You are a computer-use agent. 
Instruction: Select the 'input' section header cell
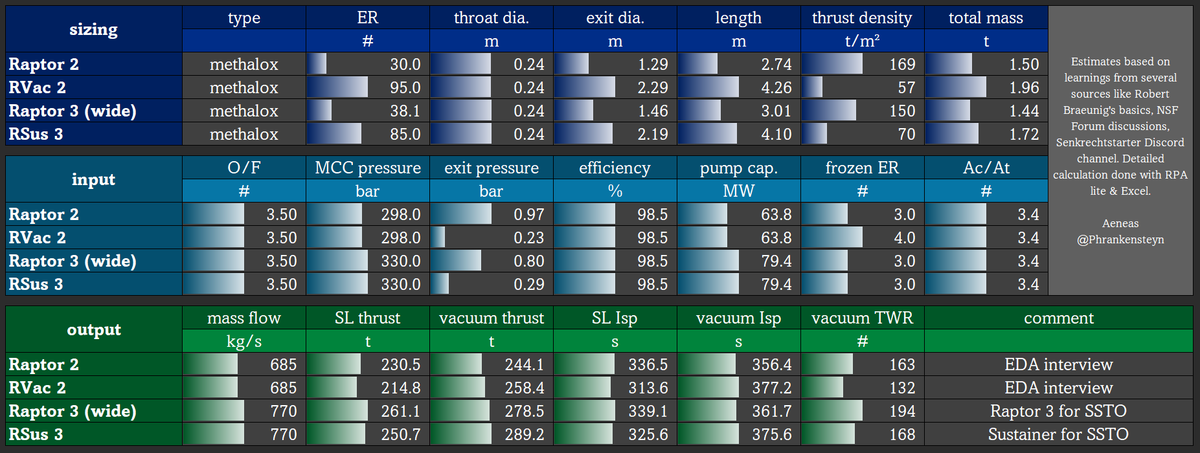[93, 179]
